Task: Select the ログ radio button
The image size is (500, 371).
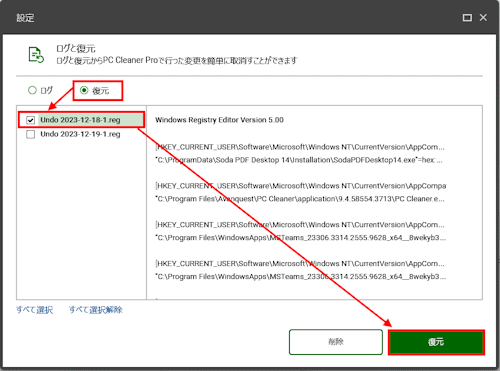Action: point(32,90)
